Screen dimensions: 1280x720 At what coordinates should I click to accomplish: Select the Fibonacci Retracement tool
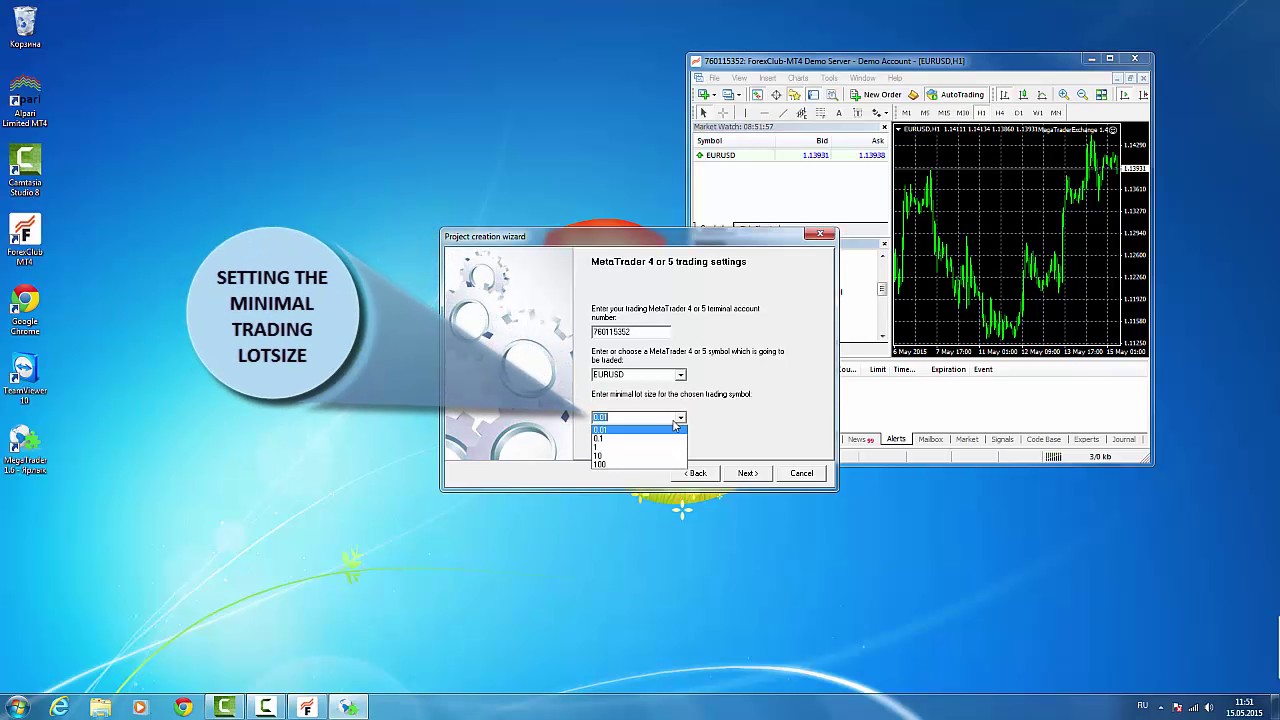tap(820, 113)
